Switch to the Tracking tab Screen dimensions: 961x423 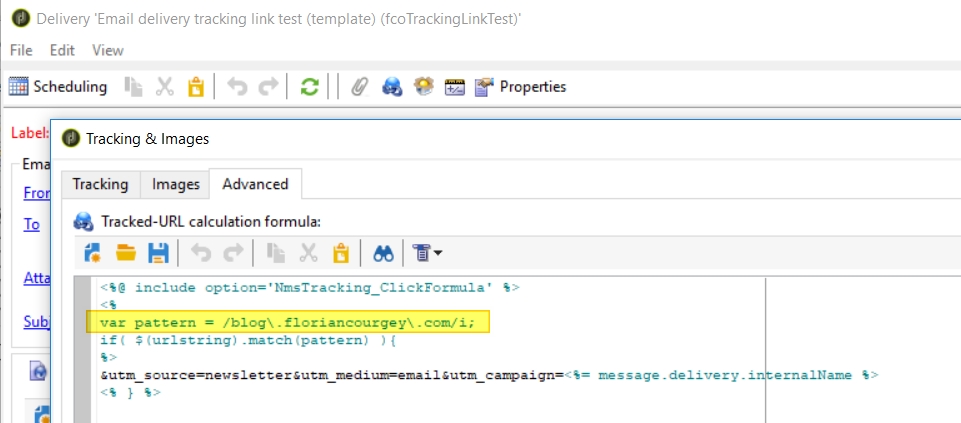(100, 184)
